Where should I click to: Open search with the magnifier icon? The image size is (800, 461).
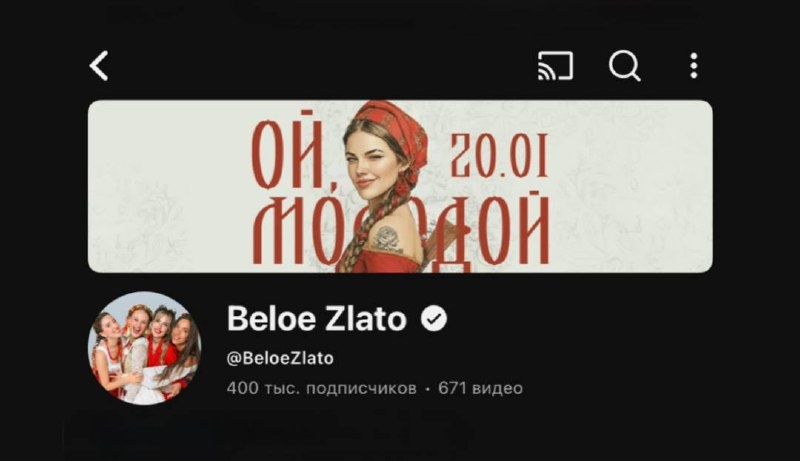[624, 66]
